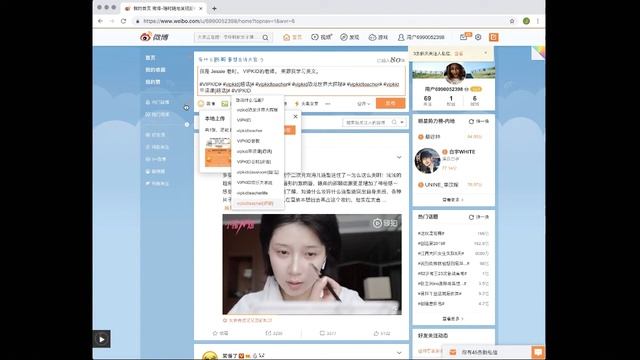
Task: Click the comment icon under the video post
Action: click(x=322, y=333)
